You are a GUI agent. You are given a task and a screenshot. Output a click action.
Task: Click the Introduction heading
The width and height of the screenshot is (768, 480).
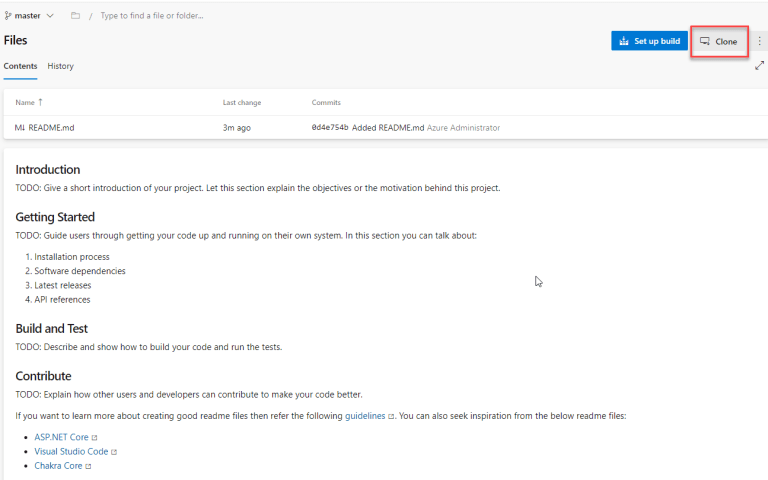click(48, 169)
